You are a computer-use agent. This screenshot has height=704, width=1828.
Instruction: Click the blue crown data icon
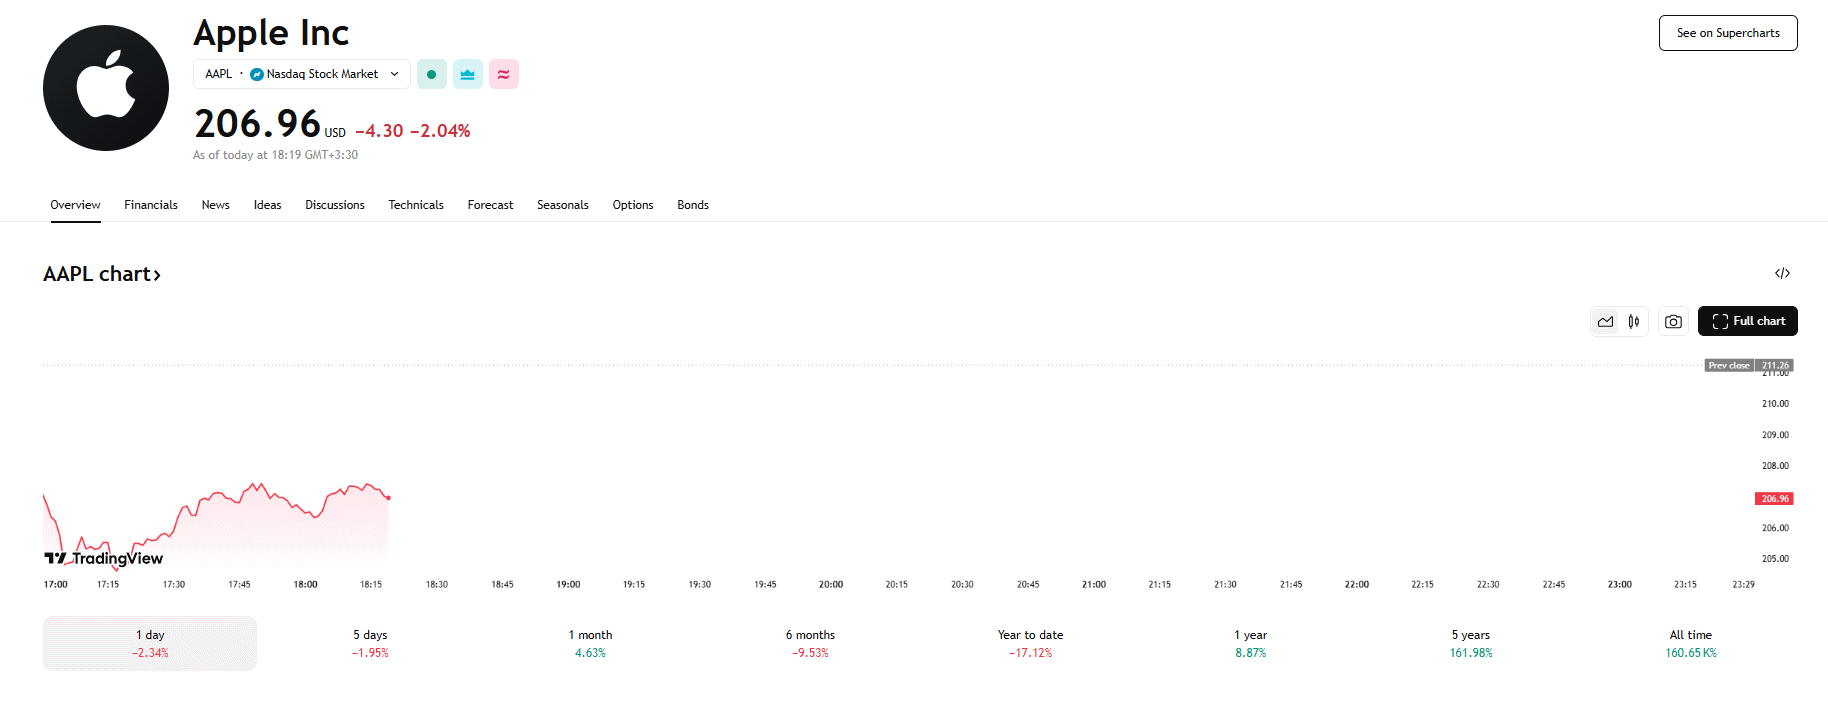pyautogui.click(x=468, y=74)
